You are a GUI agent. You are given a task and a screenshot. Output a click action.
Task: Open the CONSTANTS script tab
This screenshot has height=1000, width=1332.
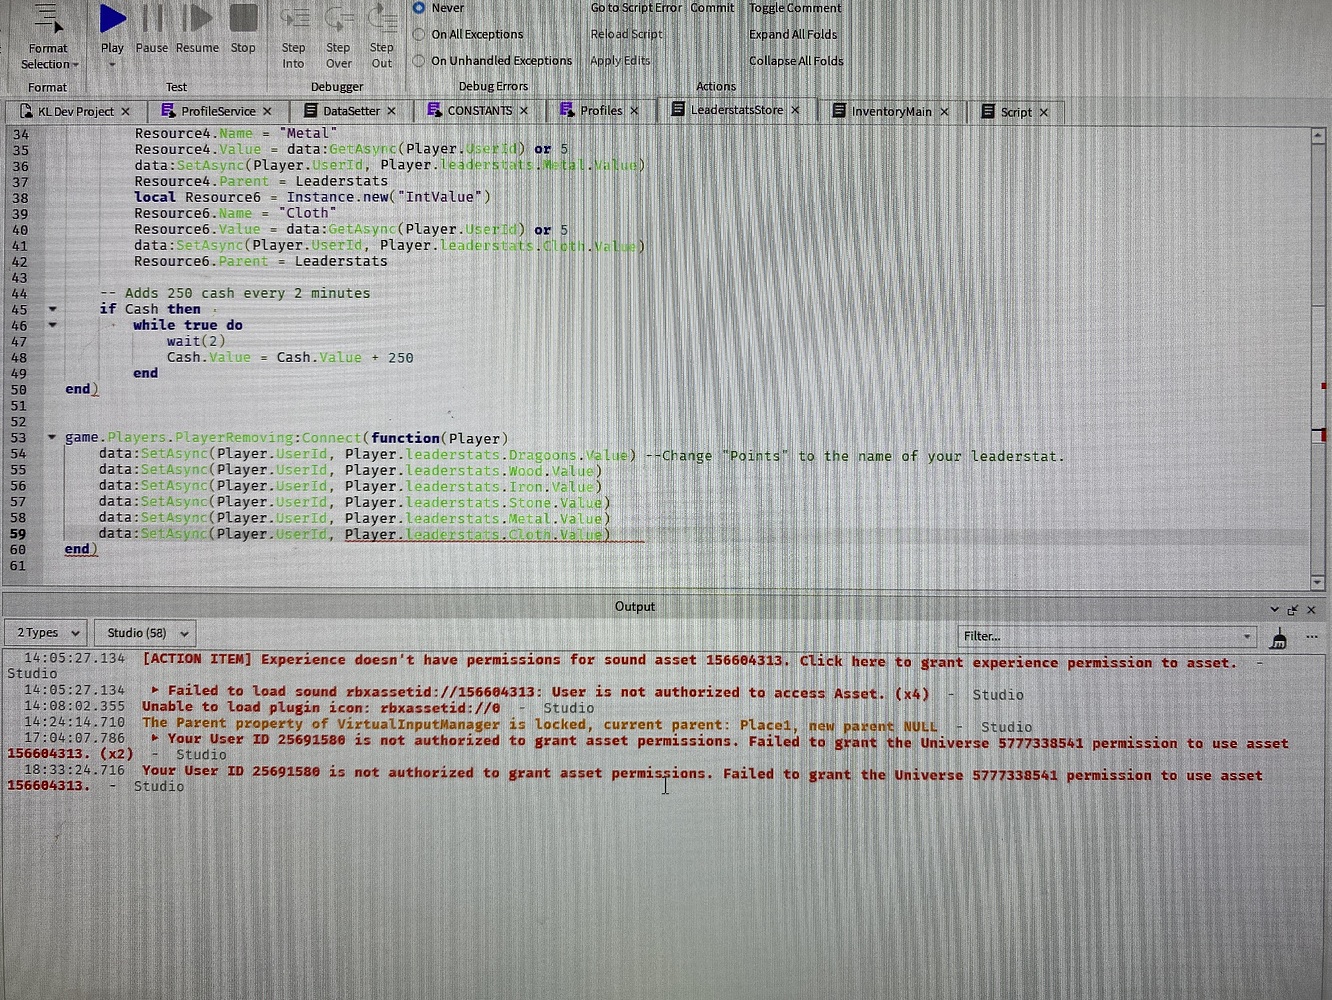pyautogui.click(x=479, y=111)
